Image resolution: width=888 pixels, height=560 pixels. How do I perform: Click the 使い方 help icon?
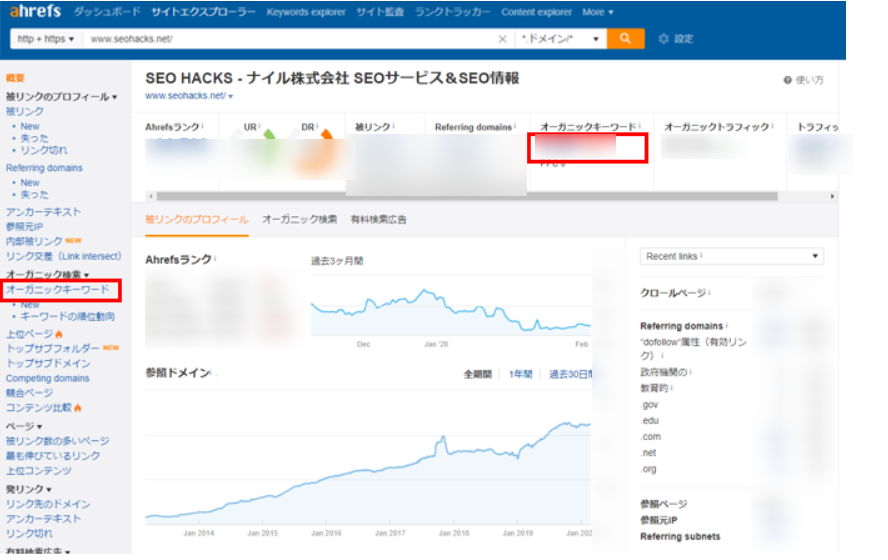tap(787, 80)
